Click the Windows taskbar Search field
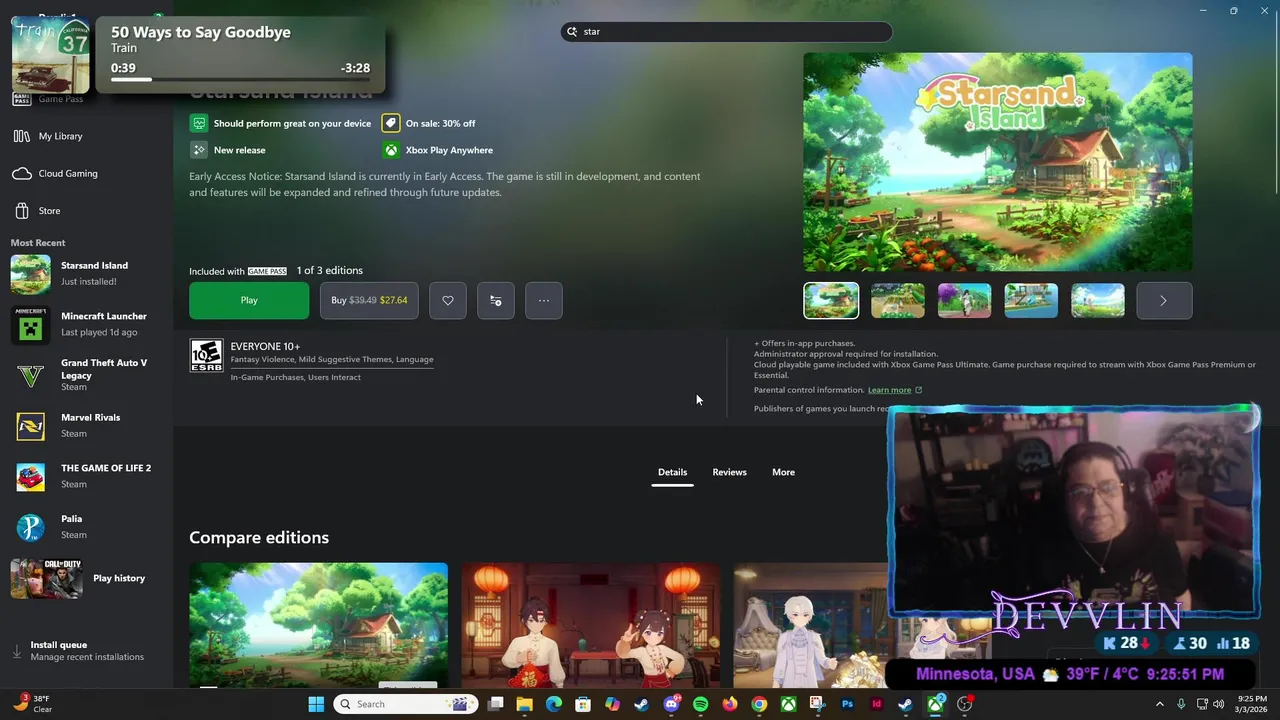1280x720 pixels. coord(406,704)
